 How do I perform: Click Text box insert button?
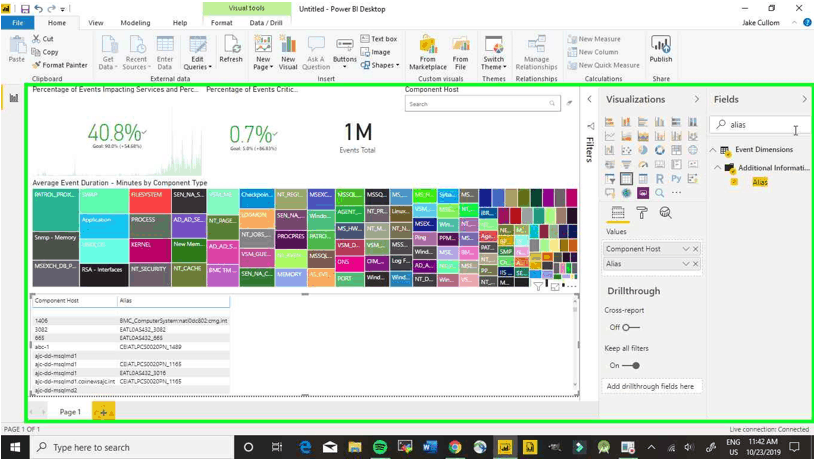pyautogui.click(x=379, y=39)
